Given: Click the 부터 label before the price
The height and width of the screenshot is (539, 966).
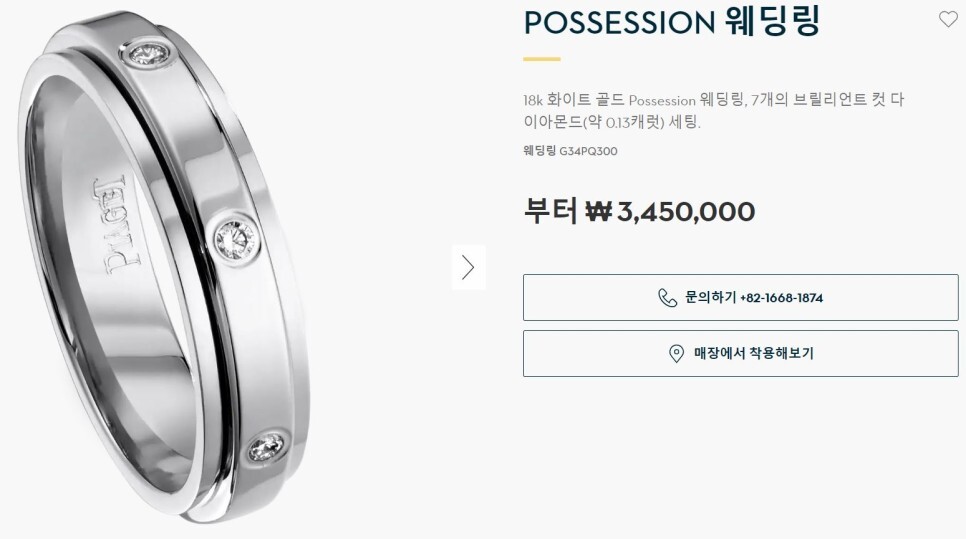Looking at the screenshot, I should (550, 211).
